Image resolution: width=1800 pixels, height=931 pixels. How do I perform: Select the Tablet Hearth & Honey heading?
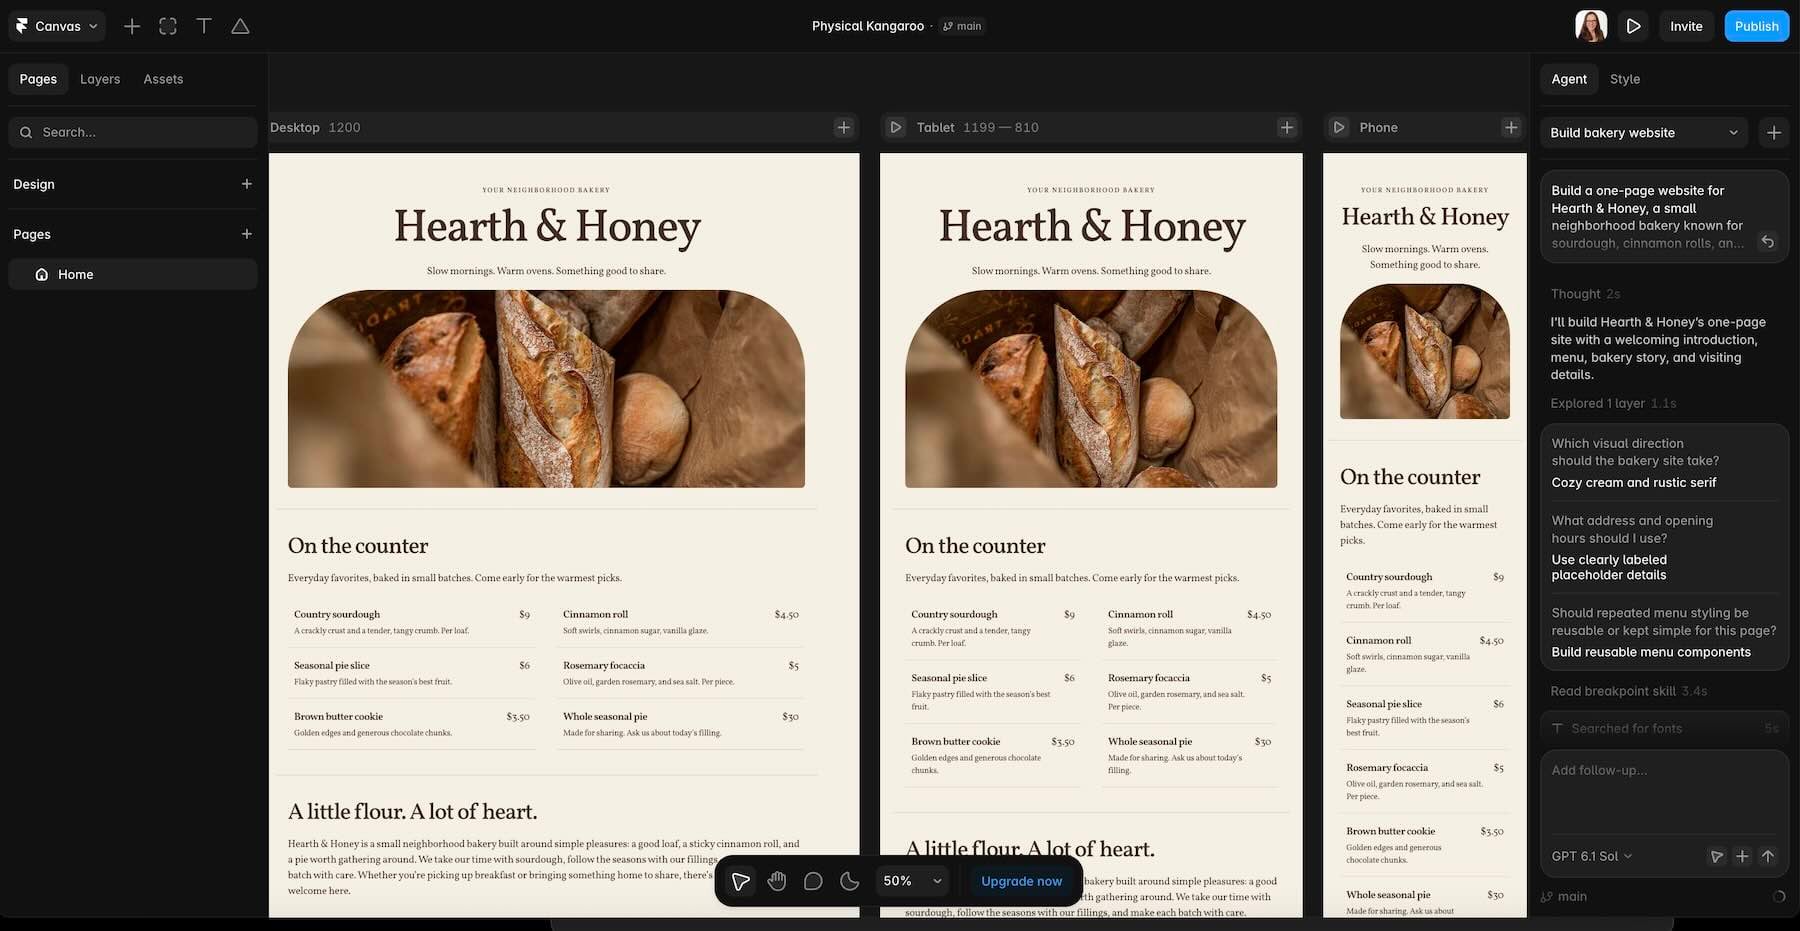click(1092, 226)
